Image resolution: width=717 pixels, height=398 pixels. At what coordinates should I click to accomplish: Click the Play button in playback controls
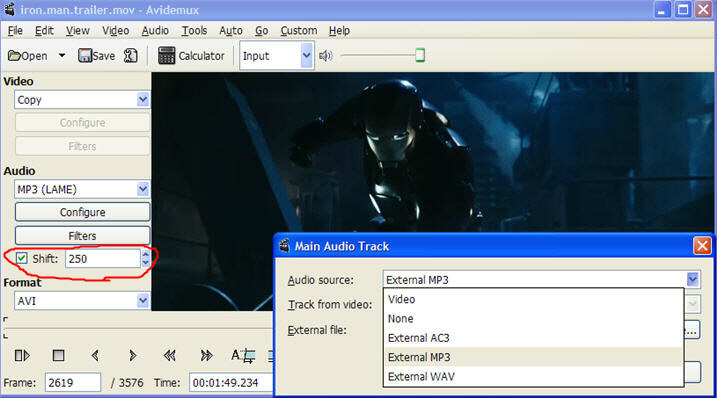(x=22, y=355)
